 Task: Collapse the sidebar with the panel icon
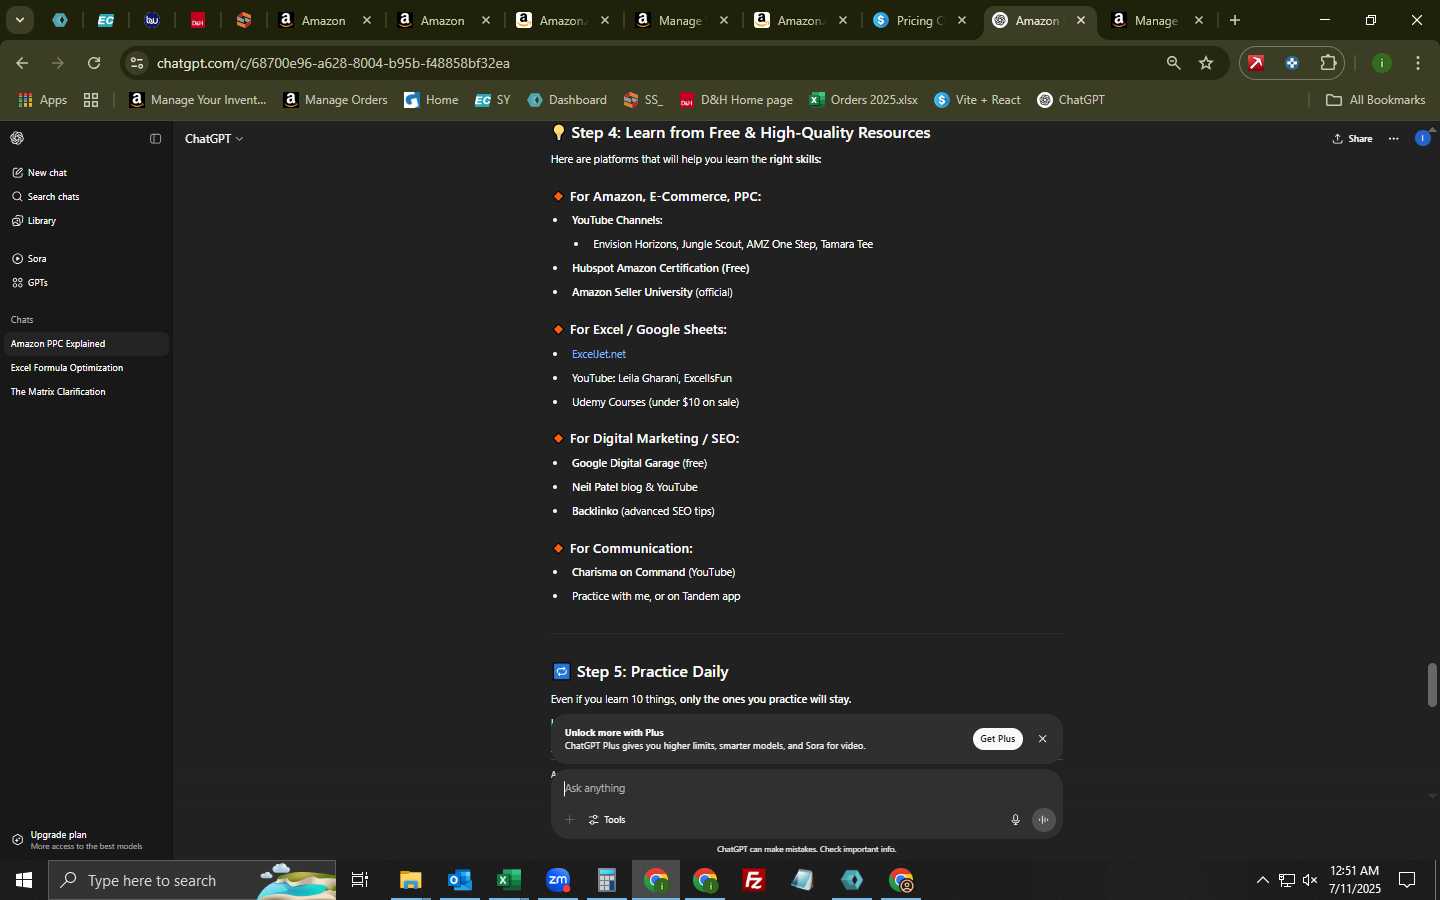155,138
